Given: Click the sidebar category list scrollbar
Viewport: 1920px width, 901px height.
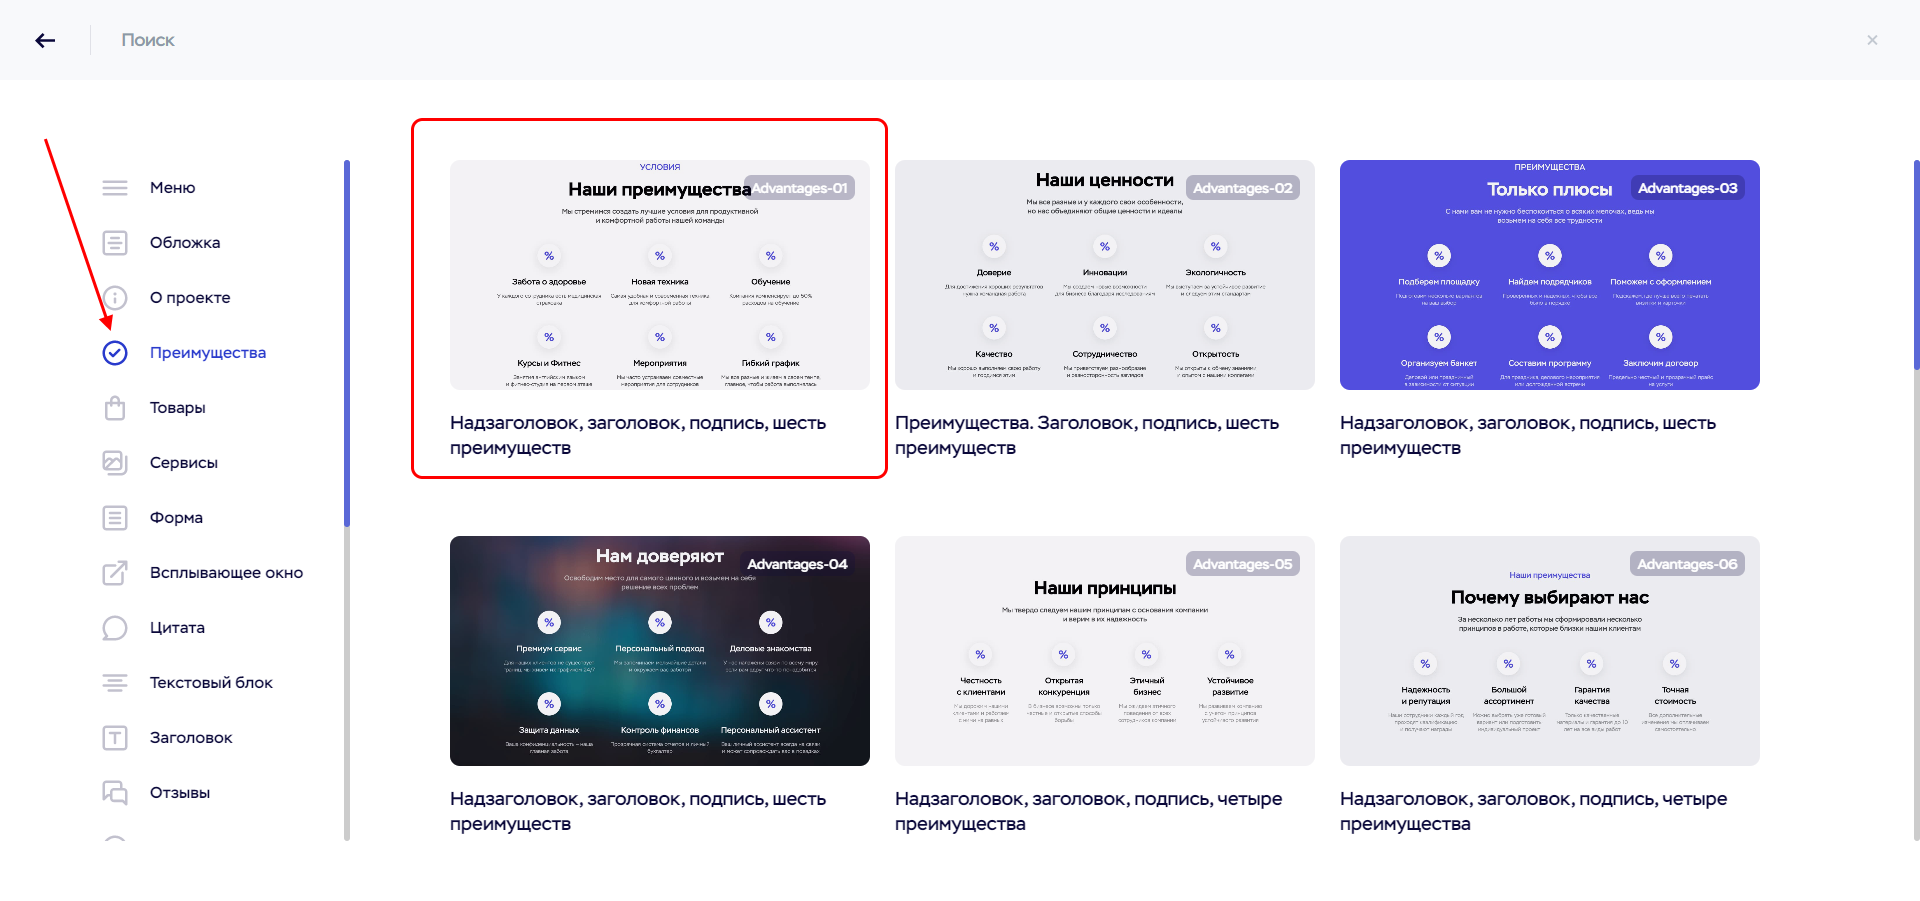Looking at the screenshot, I should click(347, 343).
